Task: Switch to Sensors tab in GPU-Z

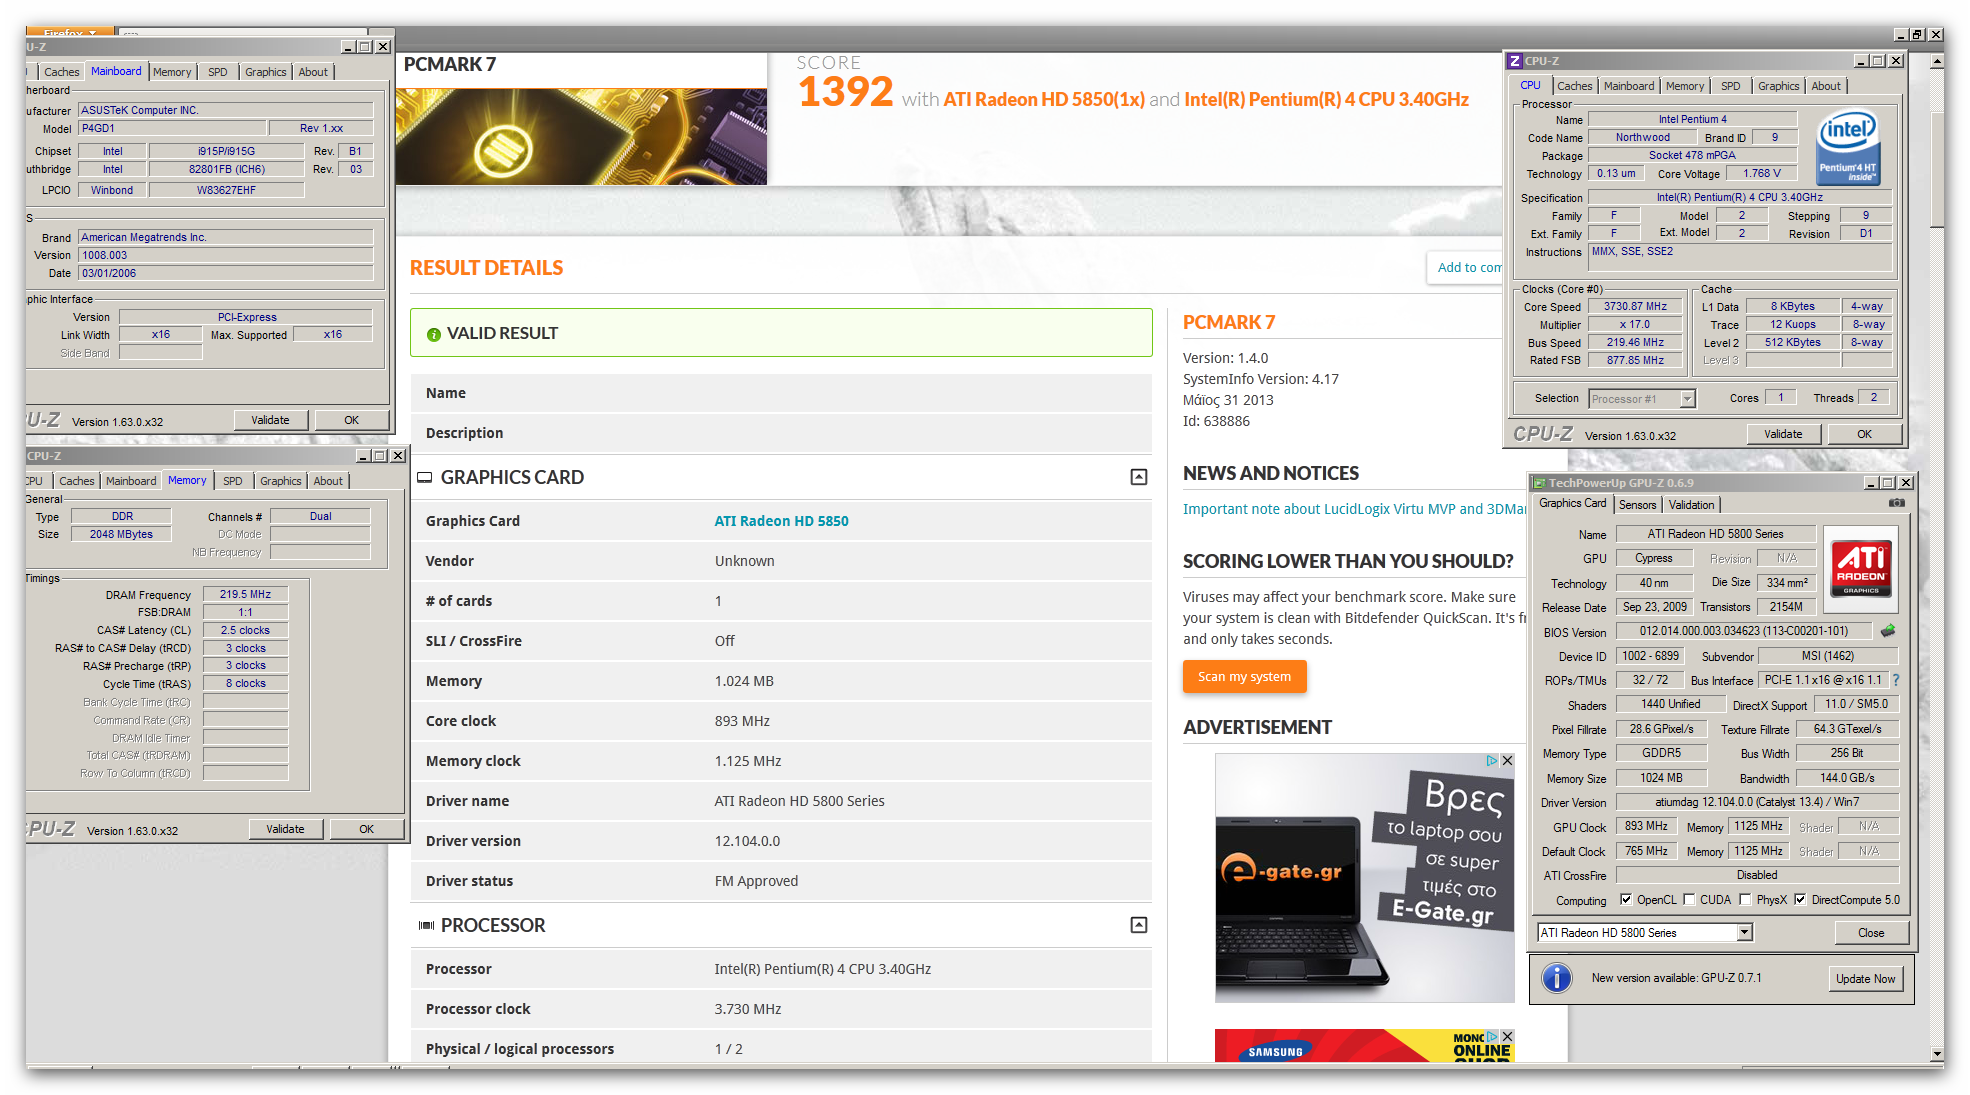Action: pos(1638,505)
